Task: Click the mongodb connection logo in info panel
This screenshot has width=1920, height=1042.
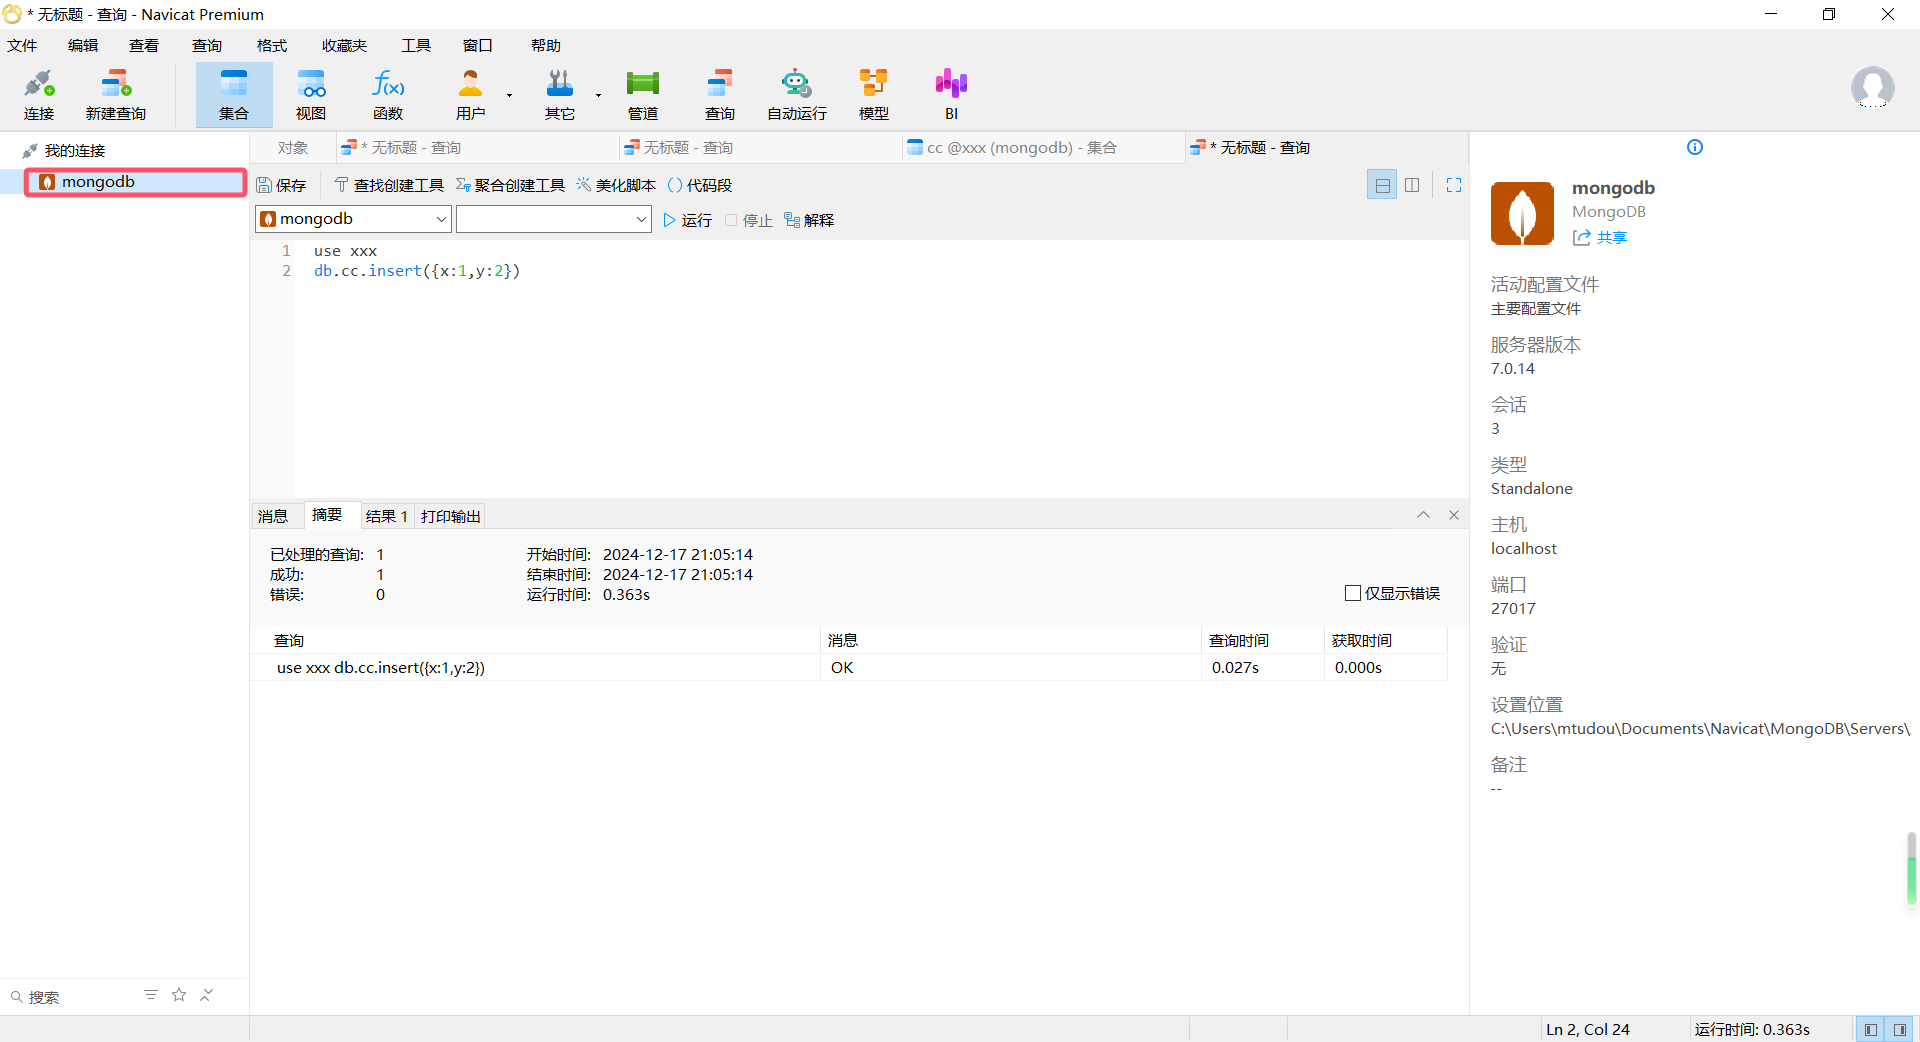Action: tap(1522, 213)
